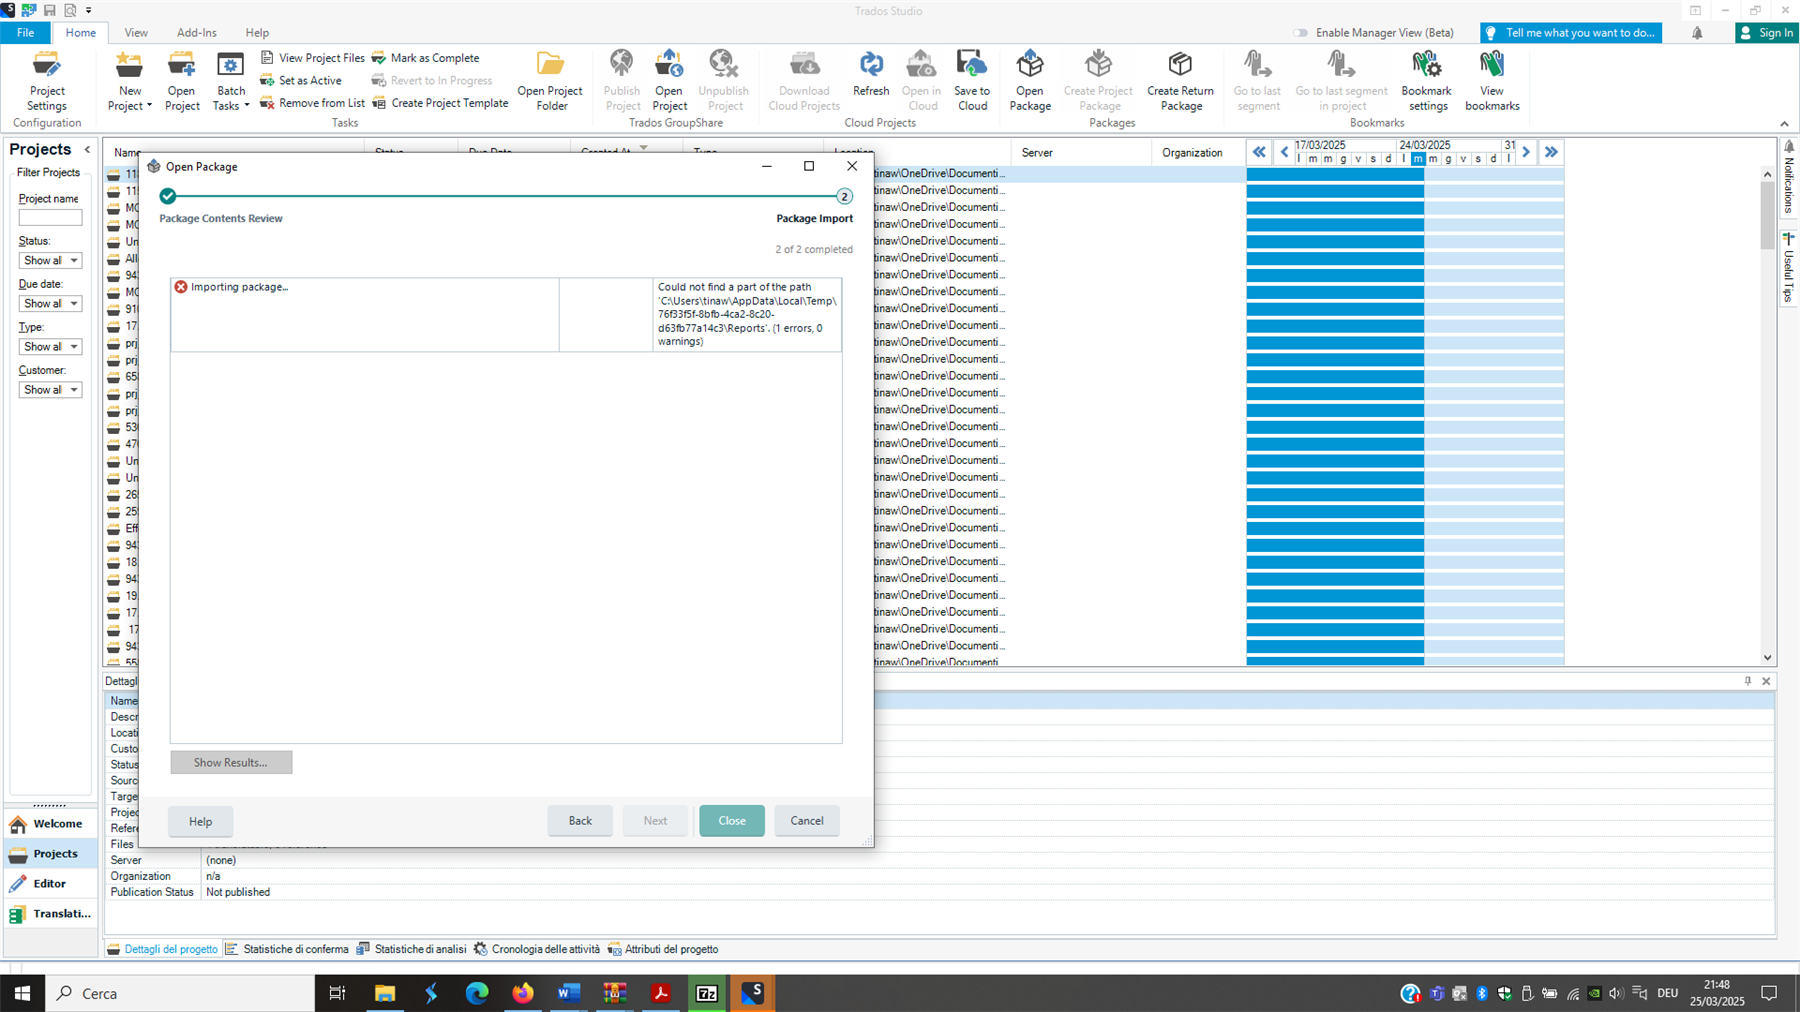1800x1012 pixels.
Task: Open Attributi del progetto tab
Action: point(663,949)
